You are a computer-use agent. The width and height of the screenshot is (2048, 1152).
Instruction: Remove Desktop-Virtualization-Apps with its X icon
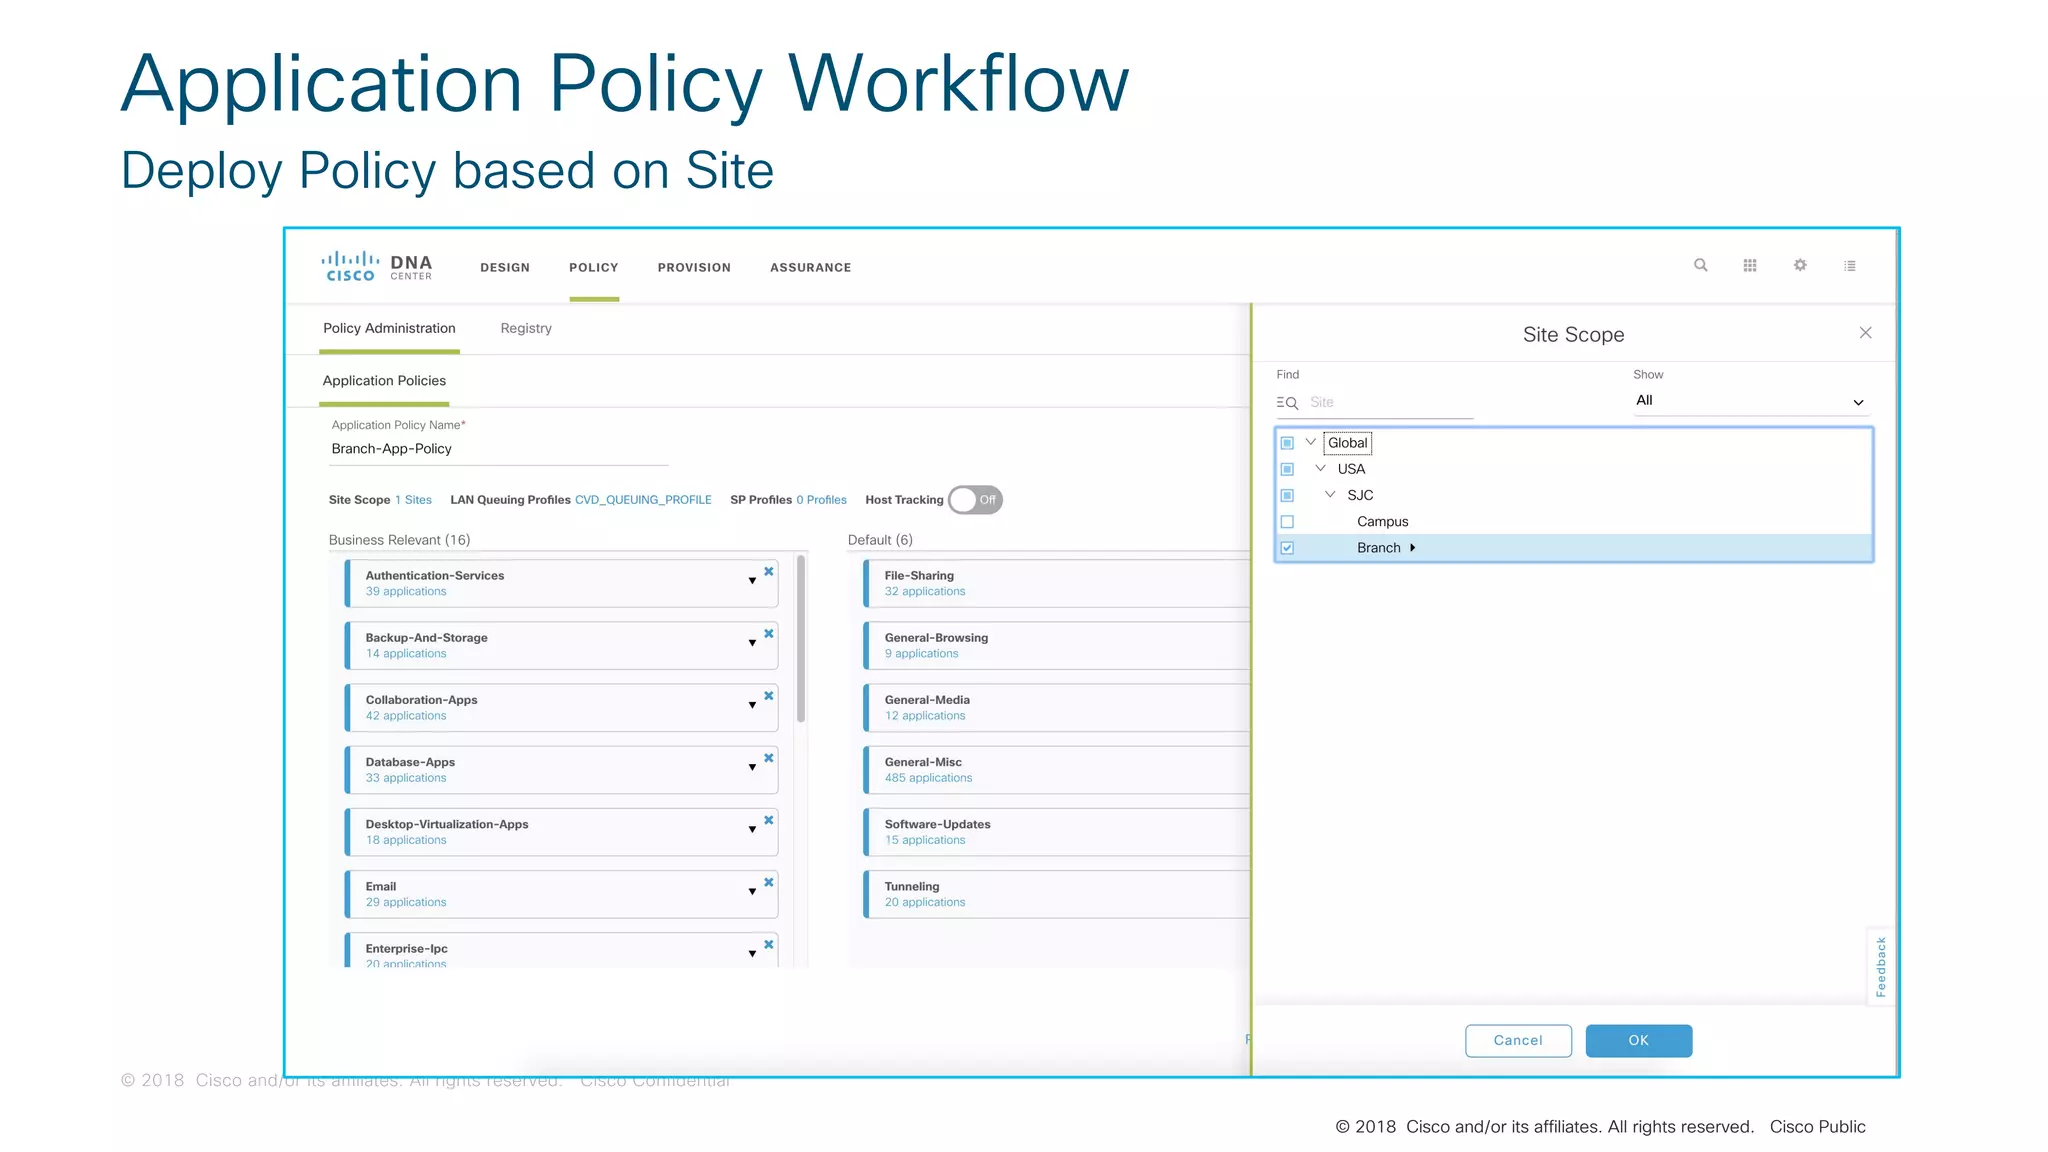coord(769,820)
